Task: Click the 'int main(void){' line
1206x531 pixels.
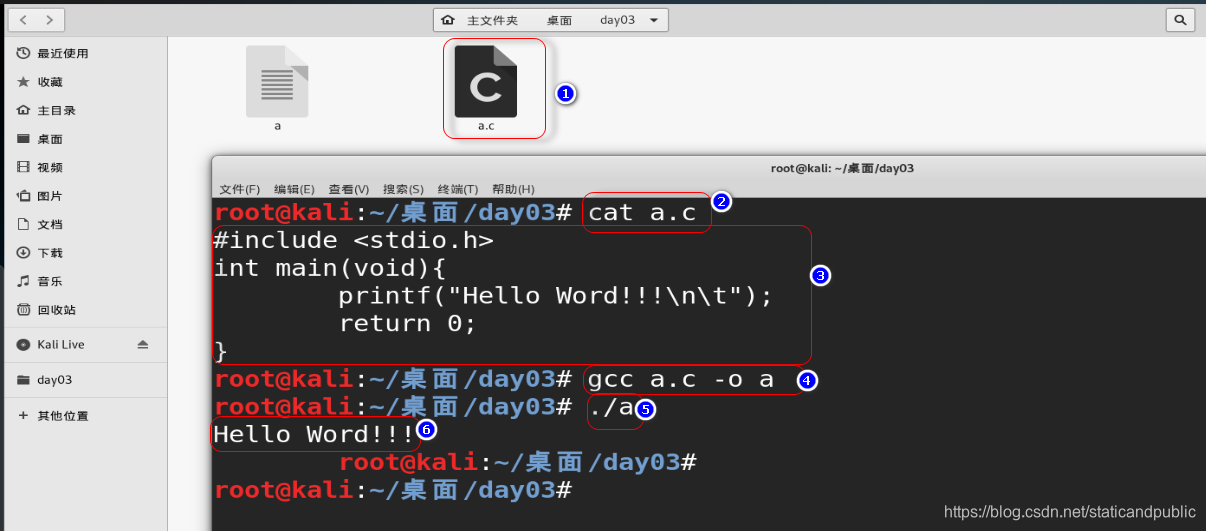Action: tap(330, 268)
